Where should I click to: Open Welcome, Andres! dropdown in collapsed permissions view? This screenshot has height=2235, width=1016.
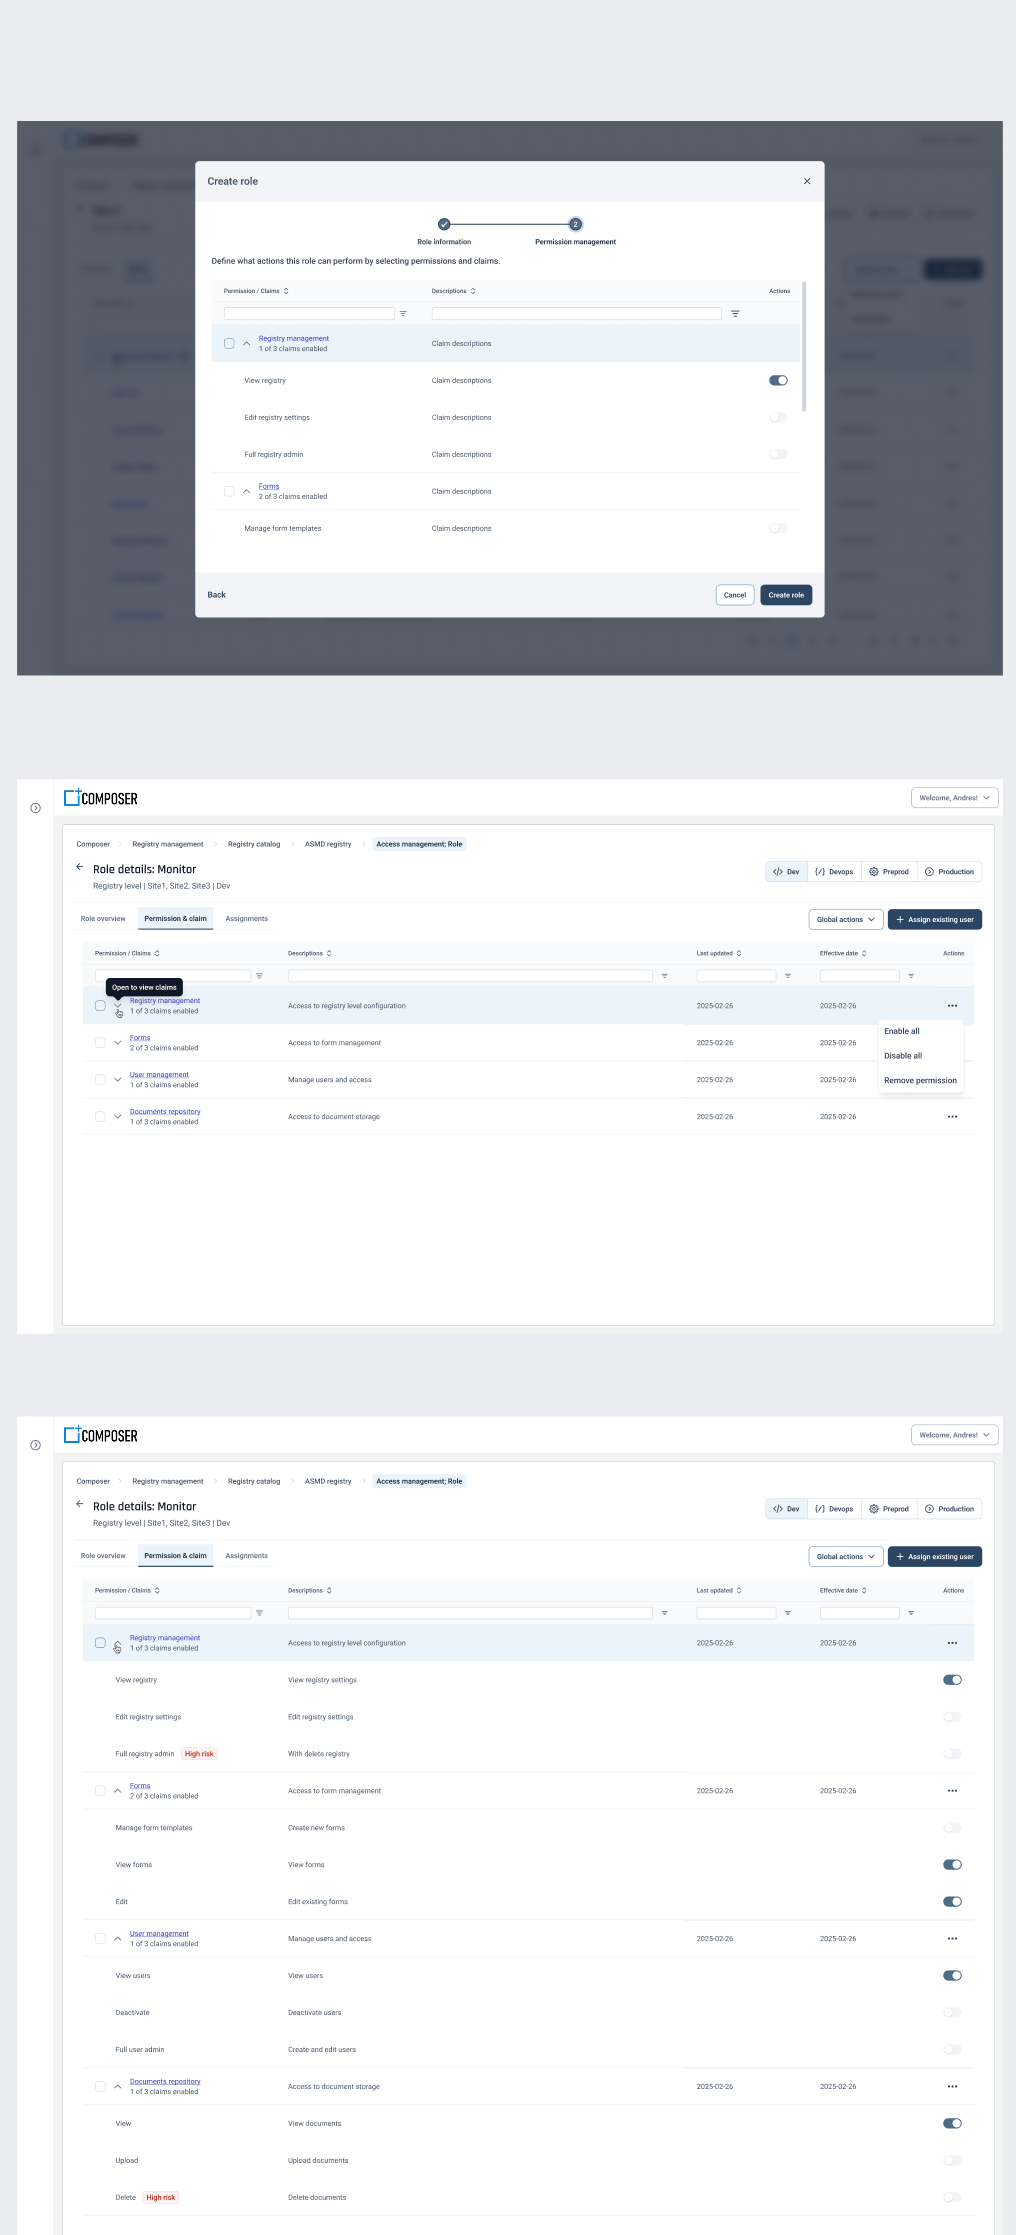(954, 798)
